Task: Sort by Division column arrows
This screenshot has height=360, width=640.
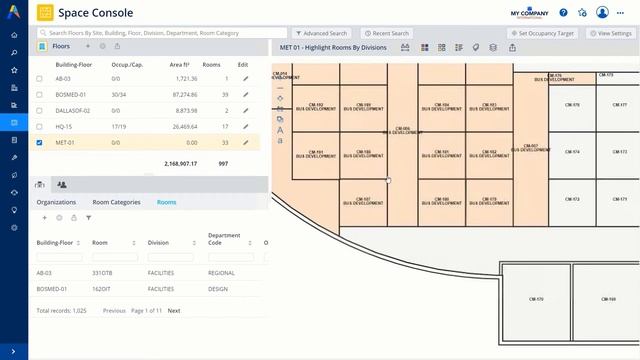Action: pos(194,243)
